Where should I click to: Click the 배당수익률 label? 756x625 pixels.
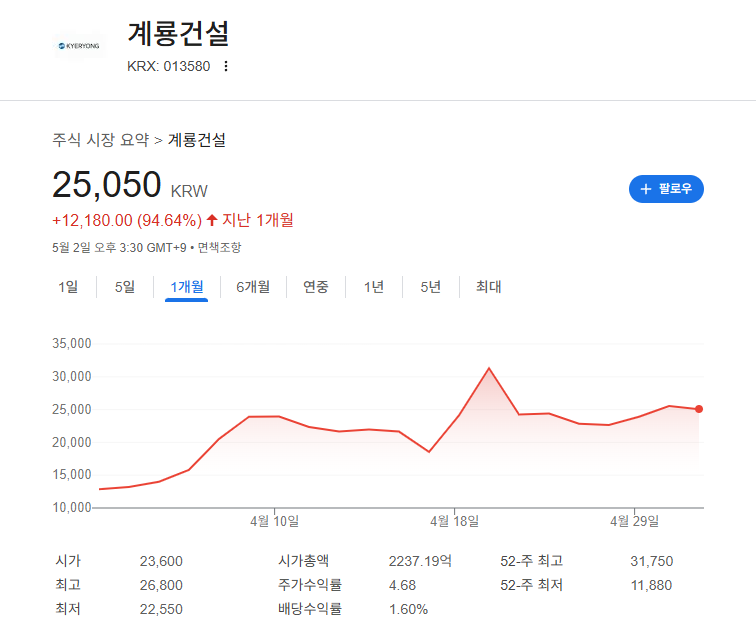[x=310, y=609]
